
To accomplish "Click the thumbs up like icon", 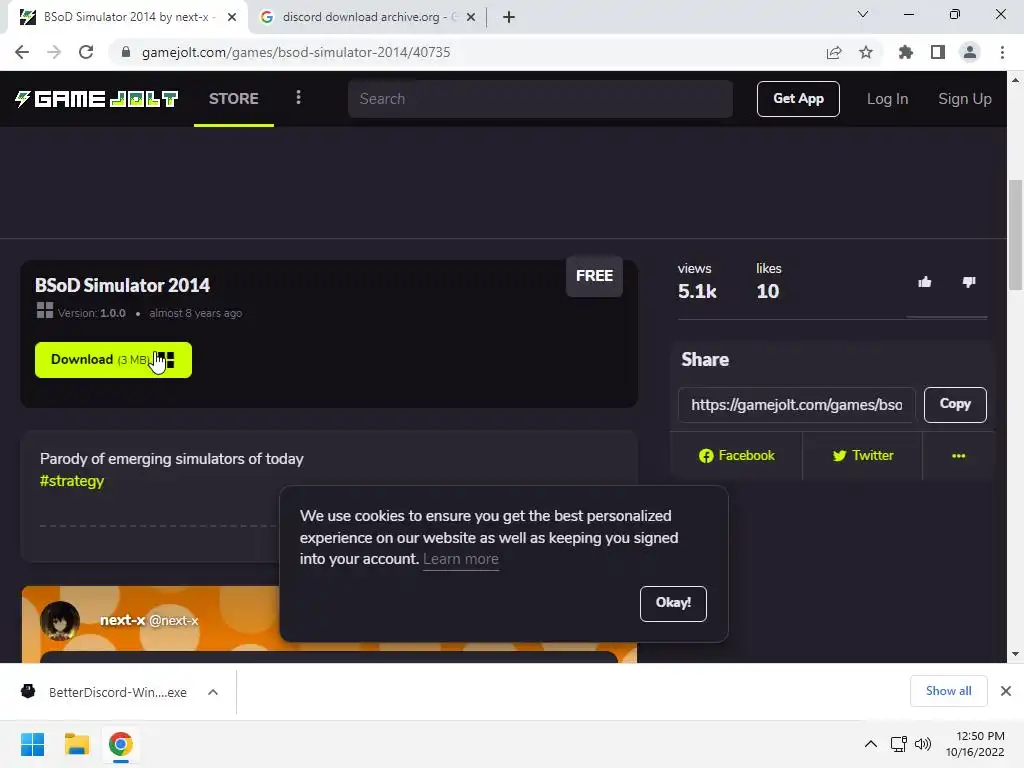I will click(x=925, y=282).
